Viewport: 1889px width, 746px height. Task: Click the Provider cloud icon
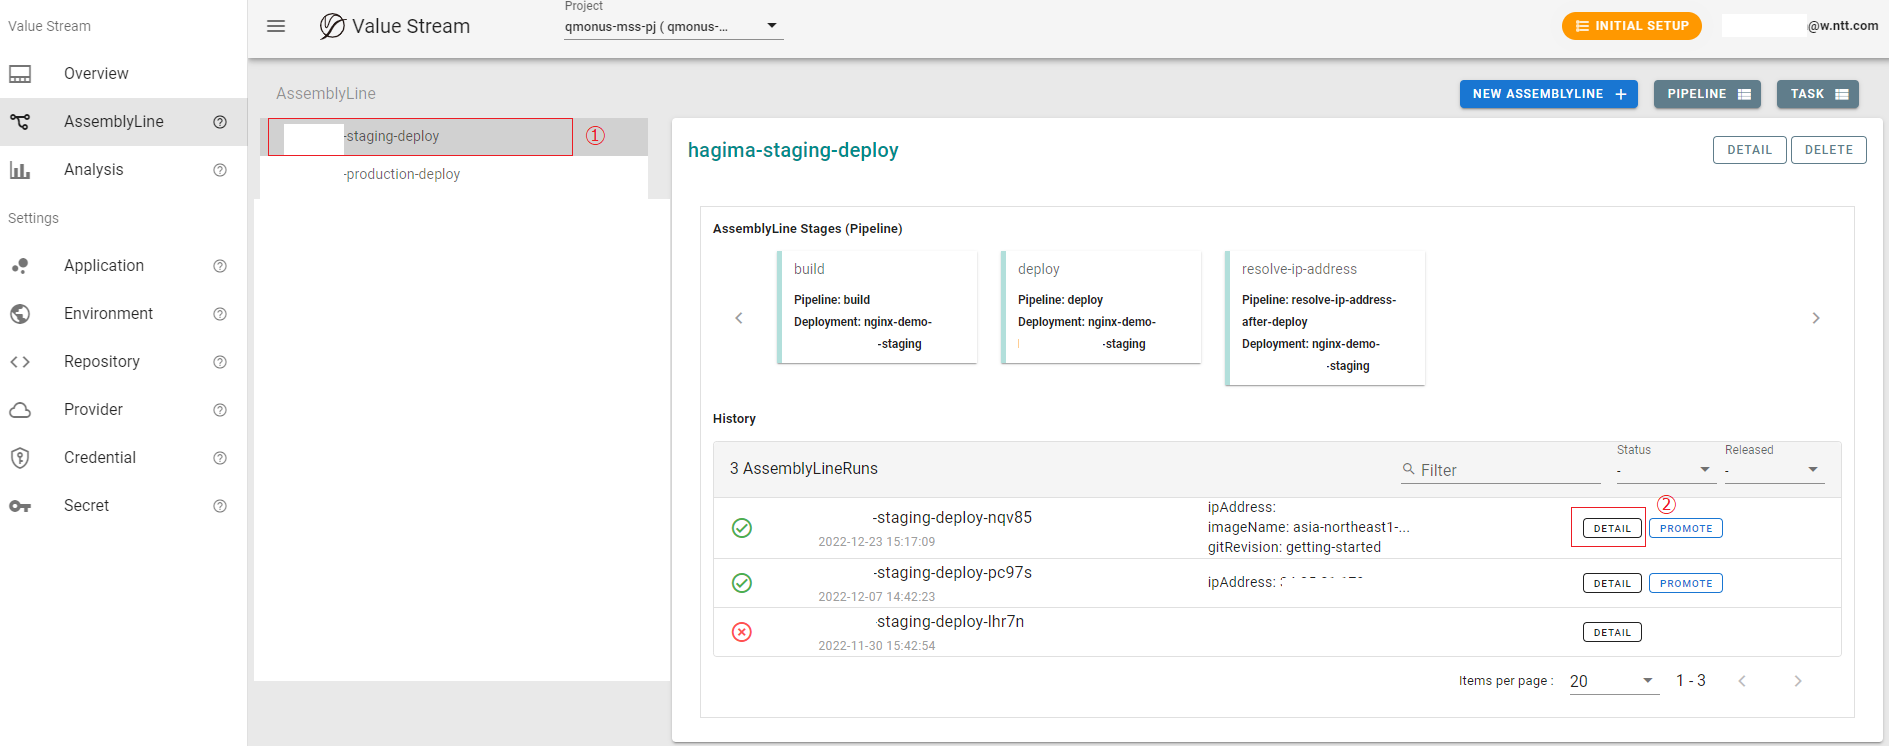[20, 410]
